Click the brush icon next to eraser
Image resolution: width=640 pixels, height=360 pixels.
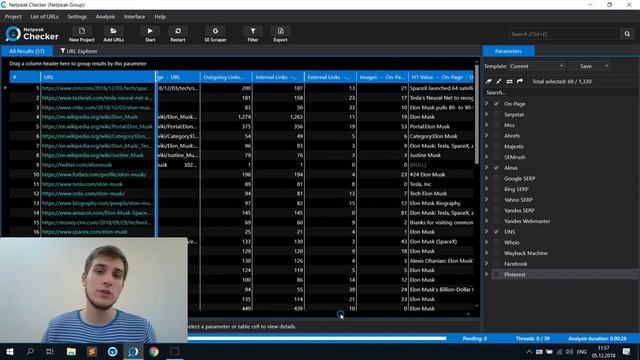click(499, 81)
